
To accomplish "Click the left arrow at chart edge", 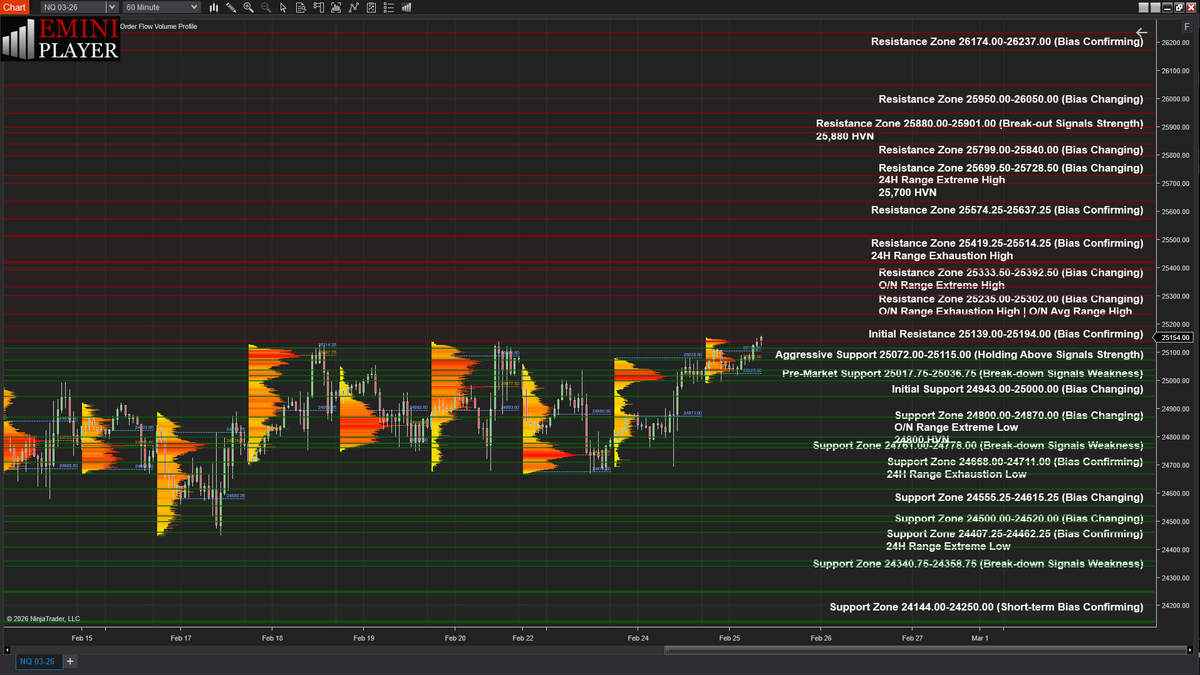I will (x=1142, y=32).
